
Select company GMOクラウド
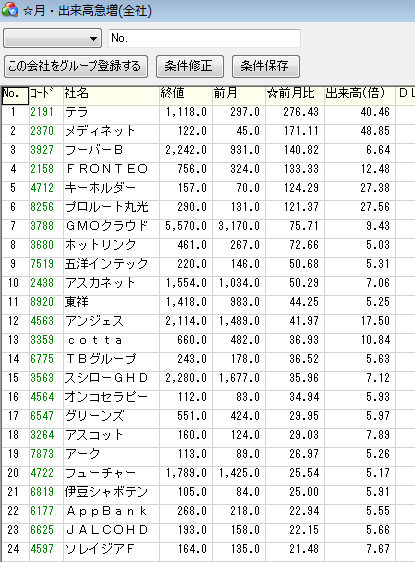pyautogui.click(x=107, y=226)
